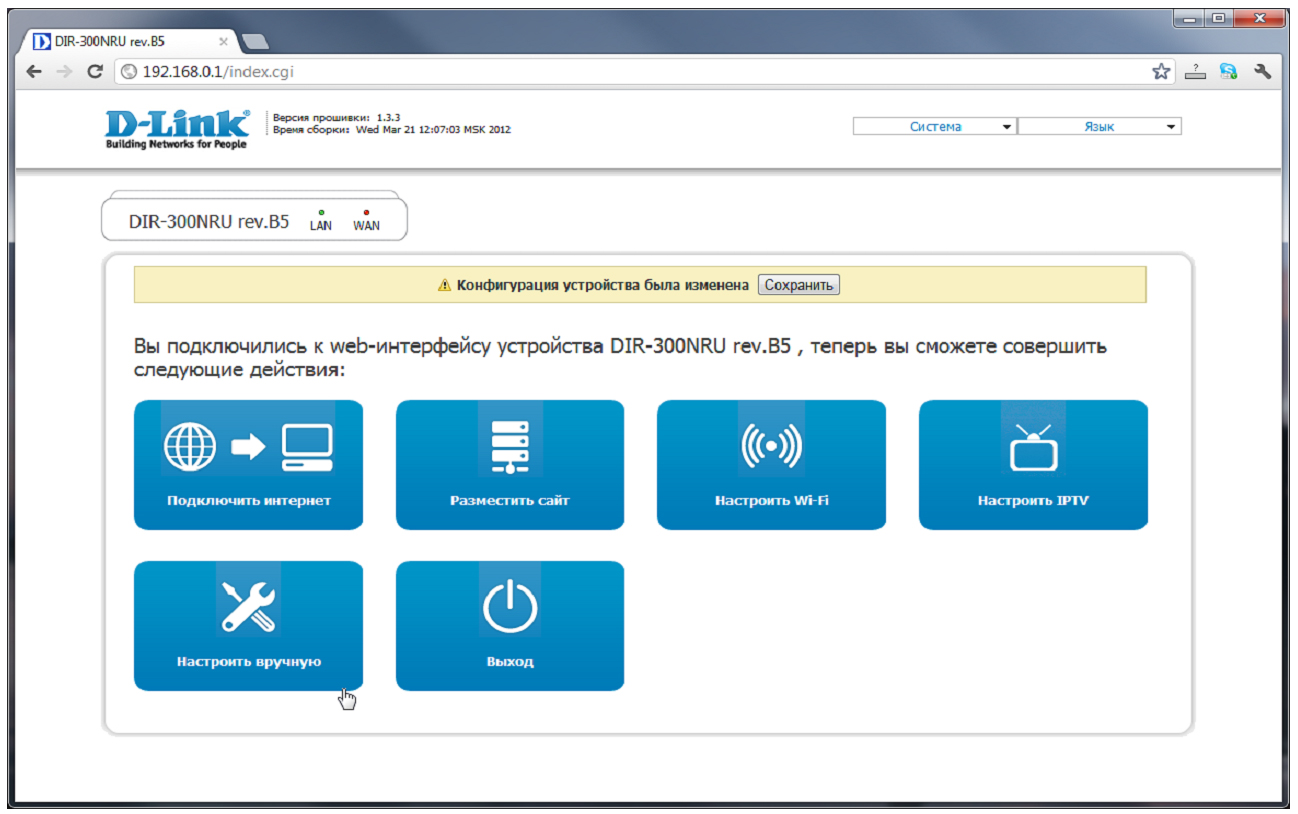The height and width of the screenshot is (814, 1298).
Task: Click the Настроить IPTV television tile
Action: pos(1032,464)
